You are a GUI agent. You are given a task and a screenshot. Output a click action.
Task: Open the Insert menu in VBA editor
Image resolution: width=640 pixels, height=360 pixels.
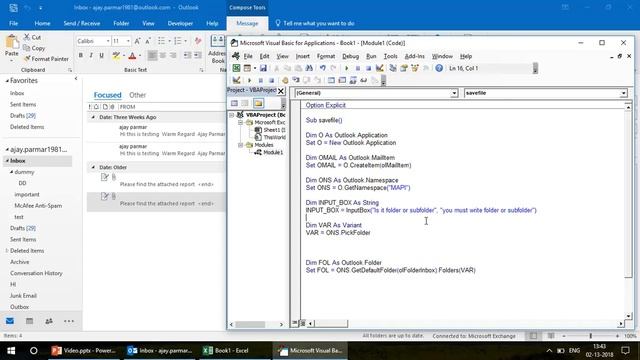(302, 56)
